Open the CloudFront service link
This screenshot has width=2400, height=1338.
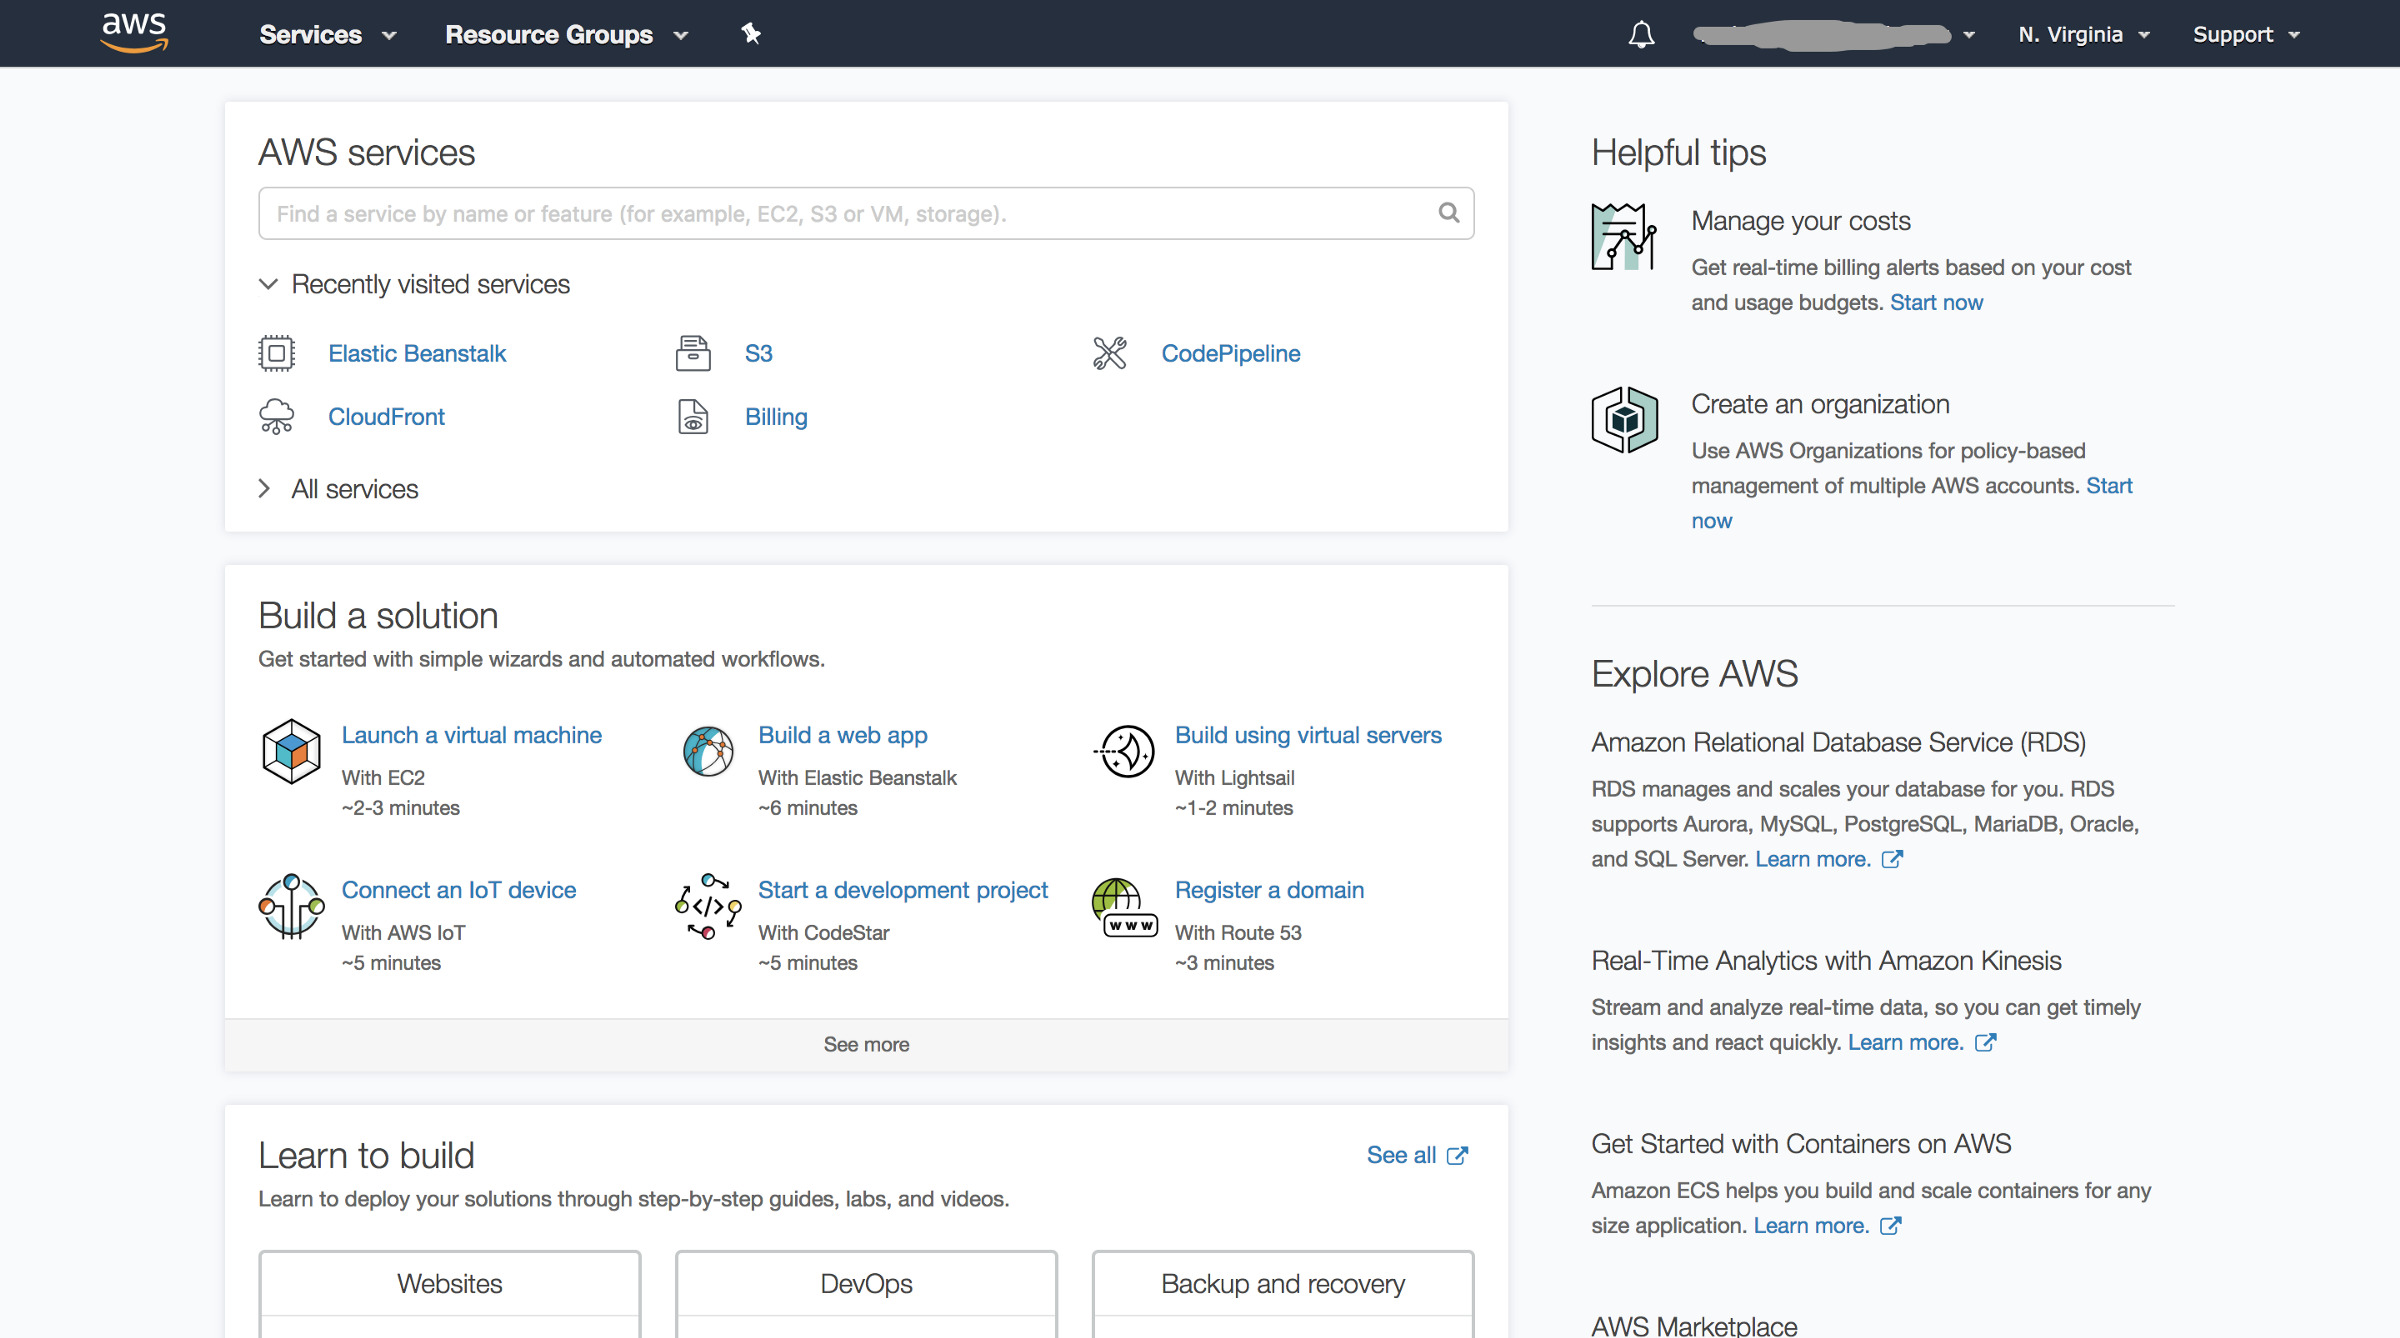(x=386, y=416)
